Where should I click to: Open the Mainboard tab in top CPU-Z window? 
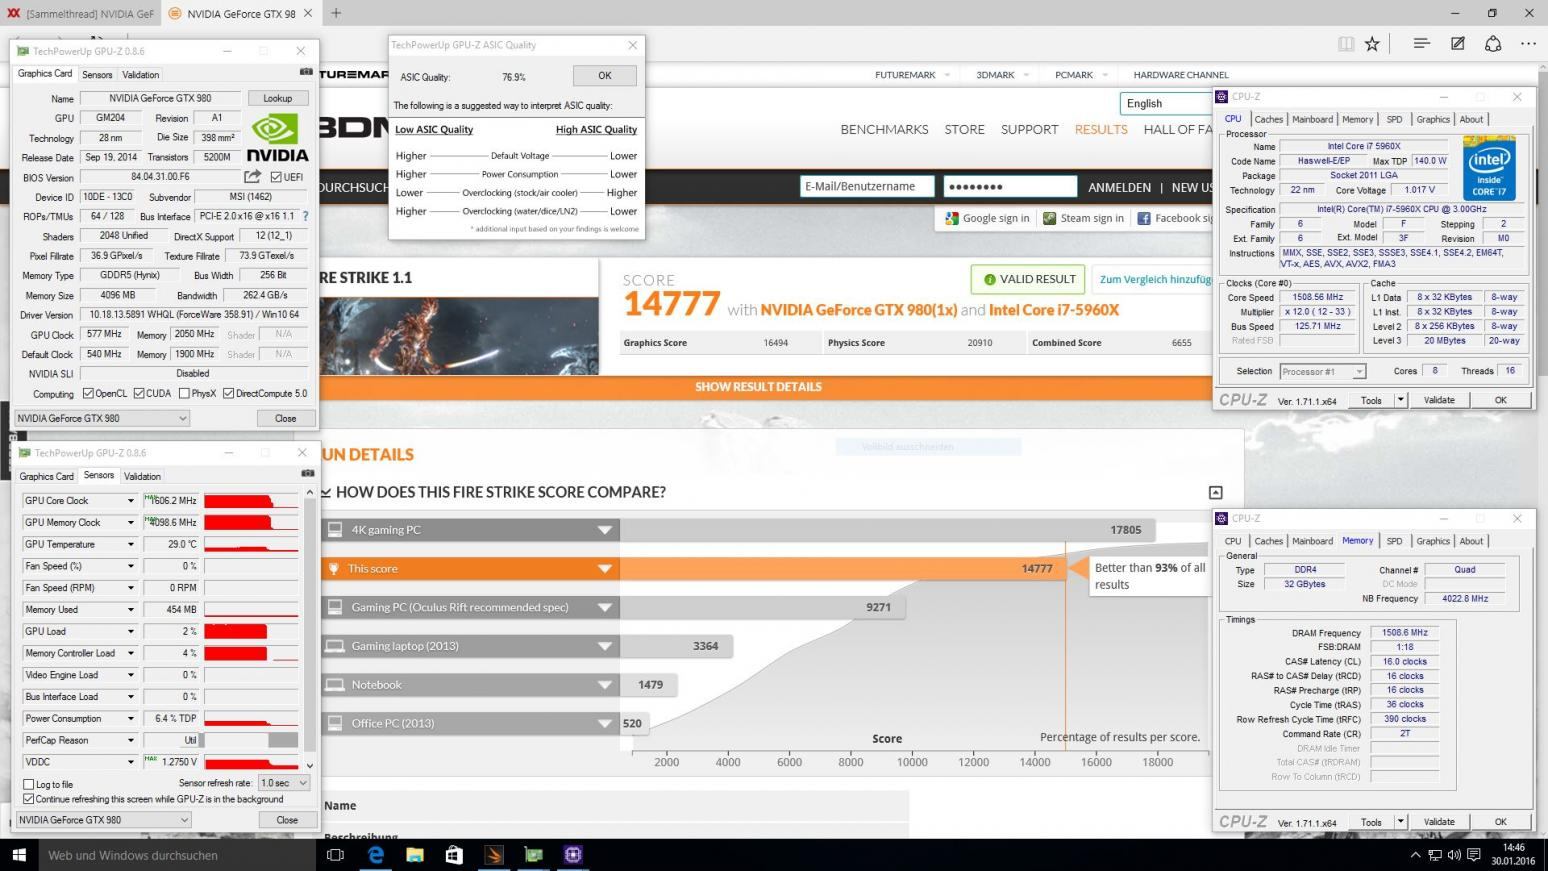click(x=1312, y=119)
